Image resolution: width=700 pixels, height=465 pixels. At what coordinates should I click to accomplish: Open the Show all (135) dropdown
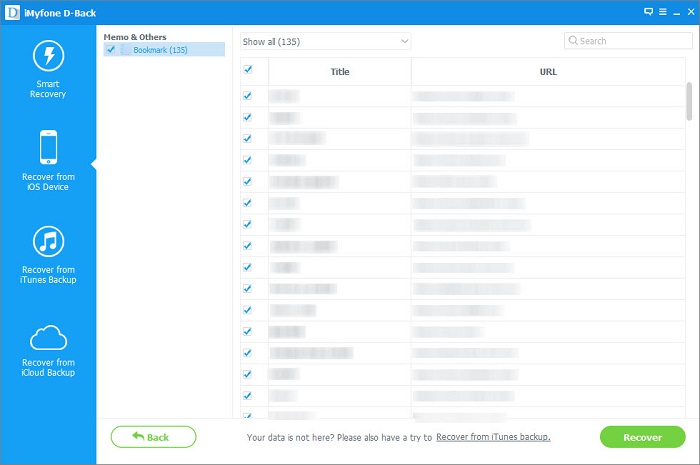325,41
